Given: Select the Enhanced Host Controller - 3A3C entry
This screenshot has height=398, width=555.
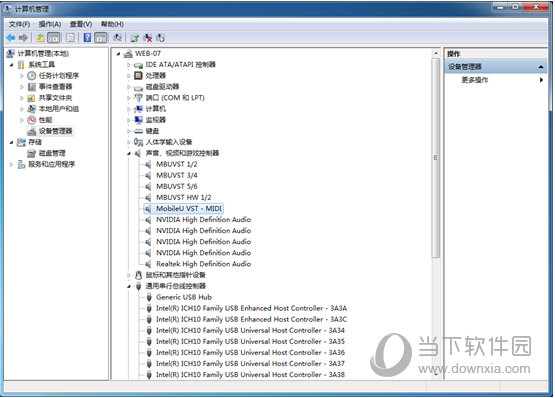Looking at the screenshot, I should point(251,319).
